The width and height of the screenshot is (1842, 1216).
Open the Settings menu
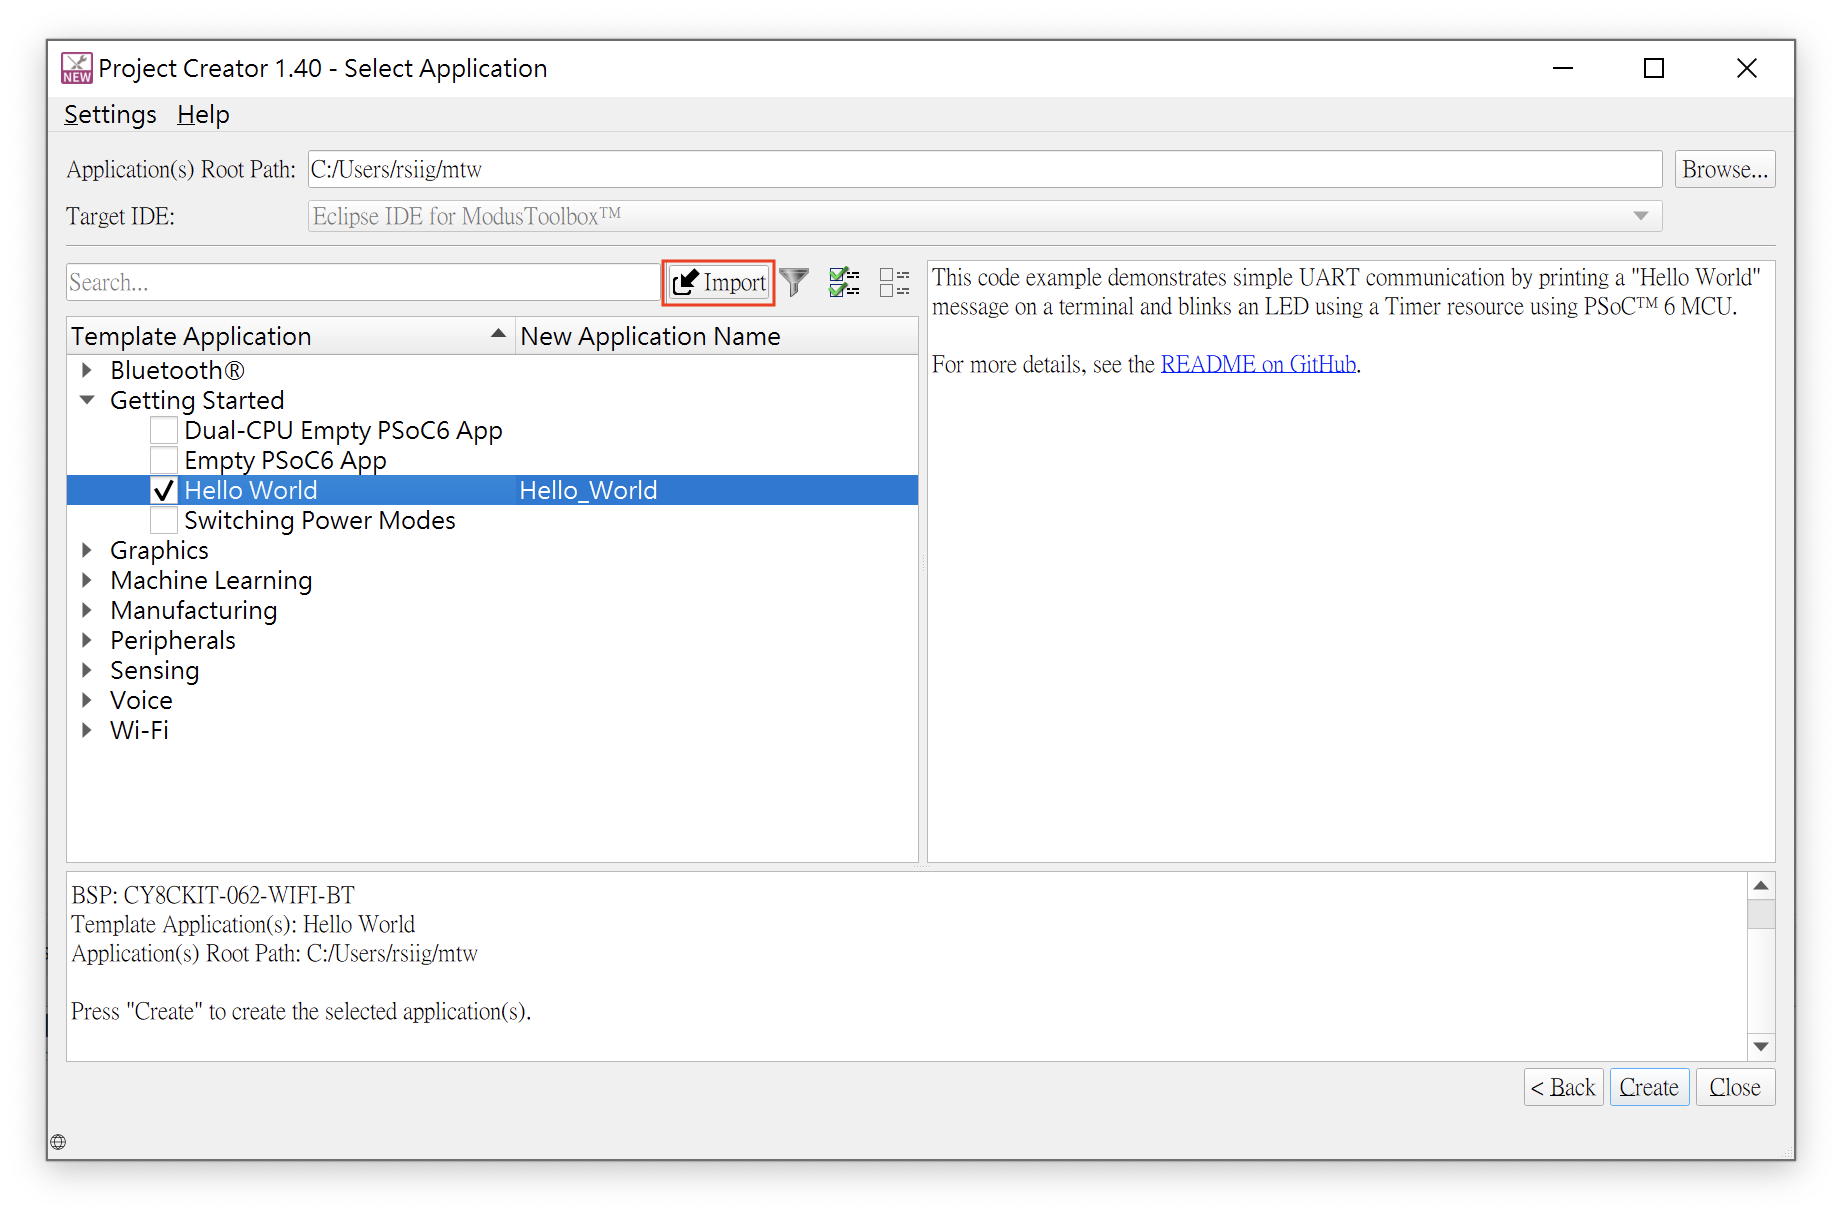pyautogui.click(x=110, y=115)
